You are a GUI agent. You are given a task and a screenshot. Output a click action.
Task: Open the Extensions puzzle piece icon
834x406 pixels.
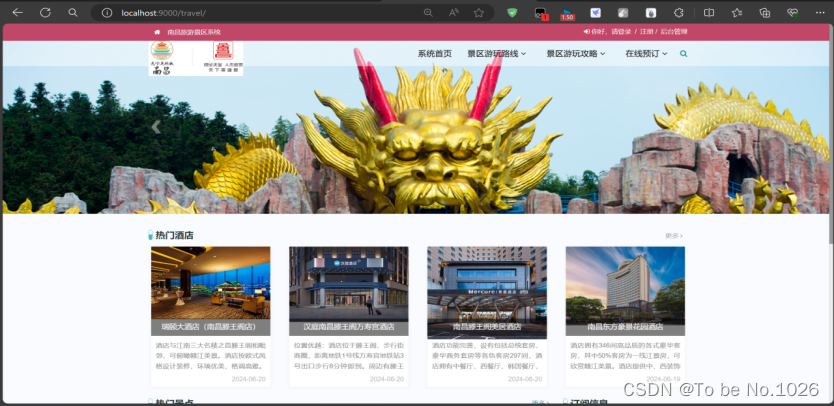(678, 13)
